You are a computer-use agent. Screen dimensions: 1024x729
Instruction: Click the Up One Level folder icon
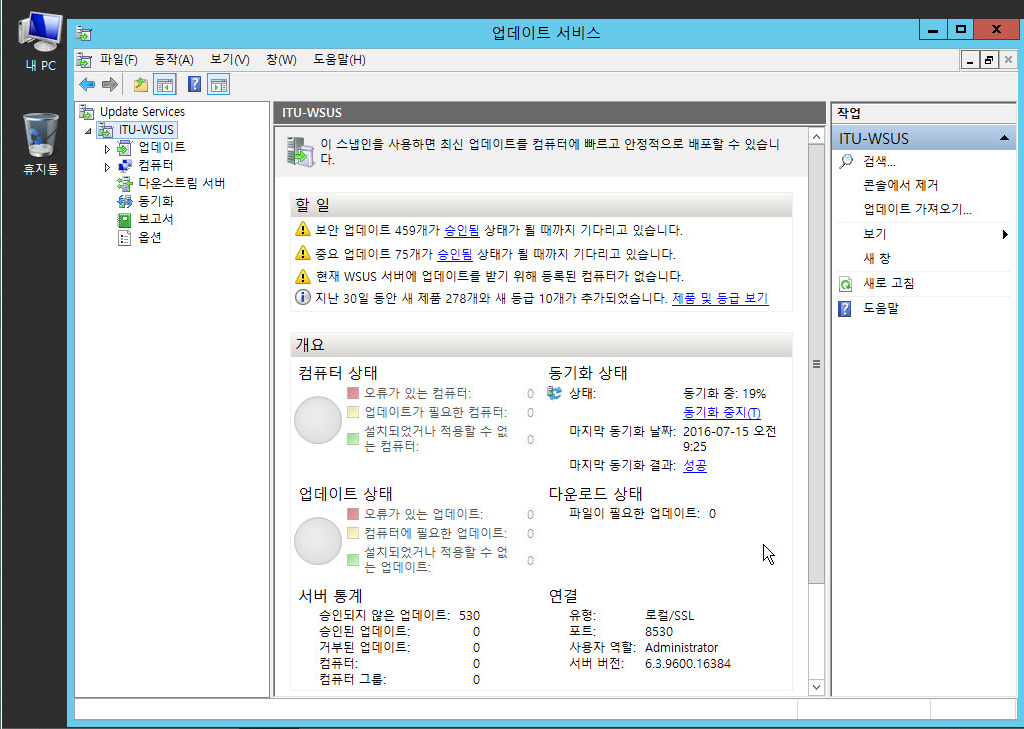click(x=141, y=85)
